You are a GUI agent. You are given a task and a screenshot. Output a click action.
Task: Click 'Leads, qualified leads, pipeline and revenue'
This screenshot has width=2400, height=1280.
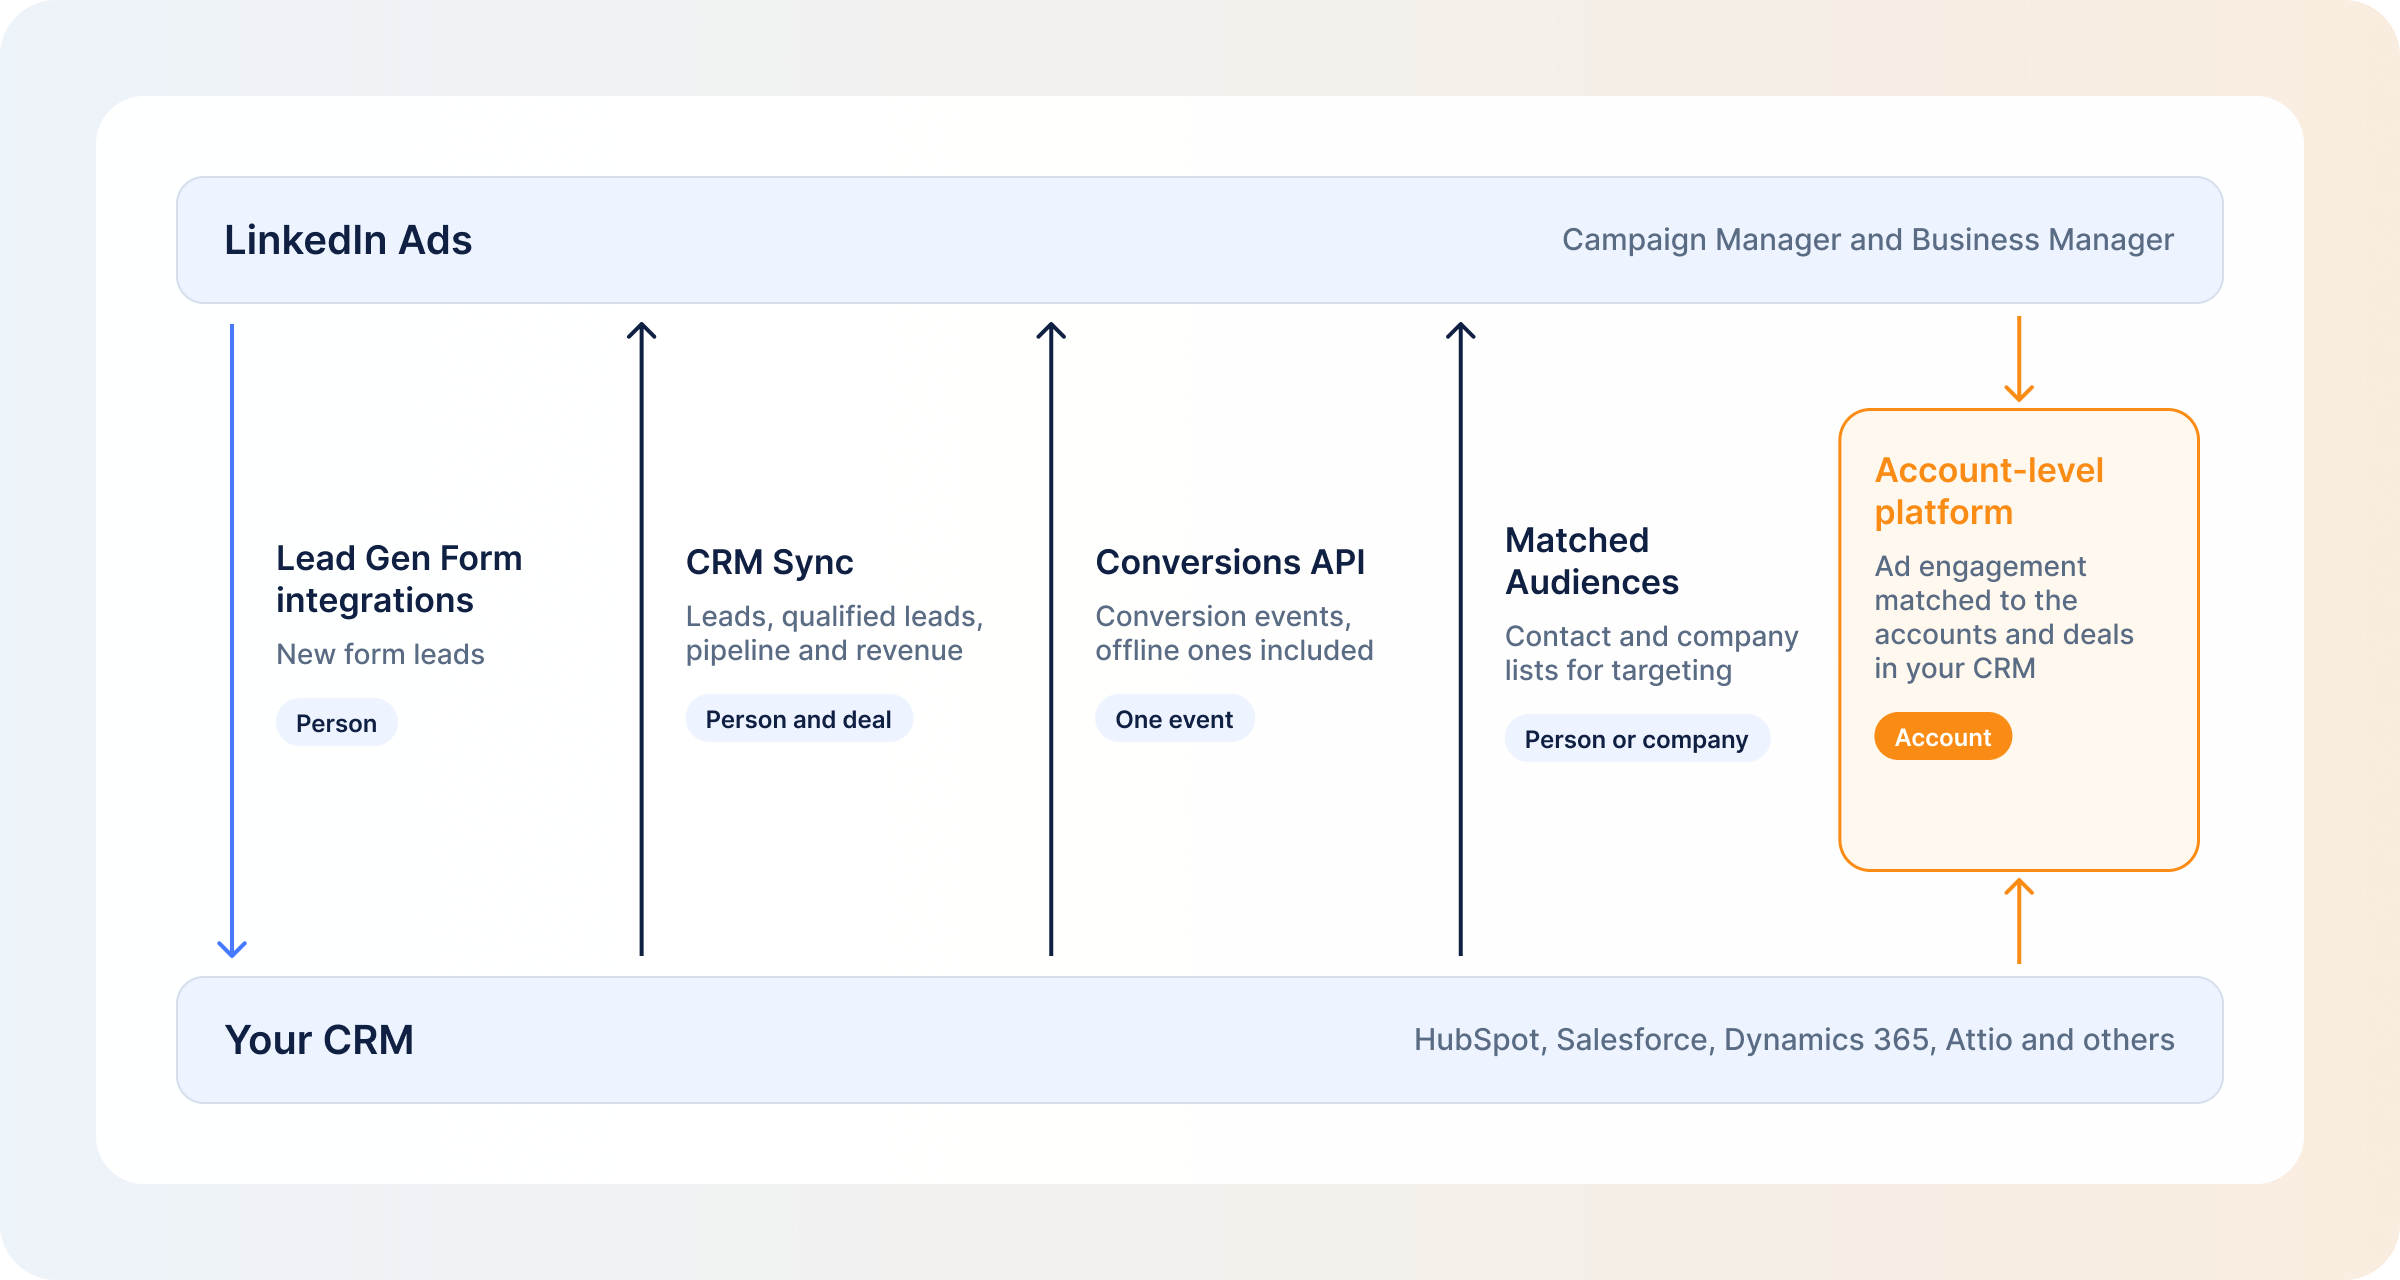point(835,633)
